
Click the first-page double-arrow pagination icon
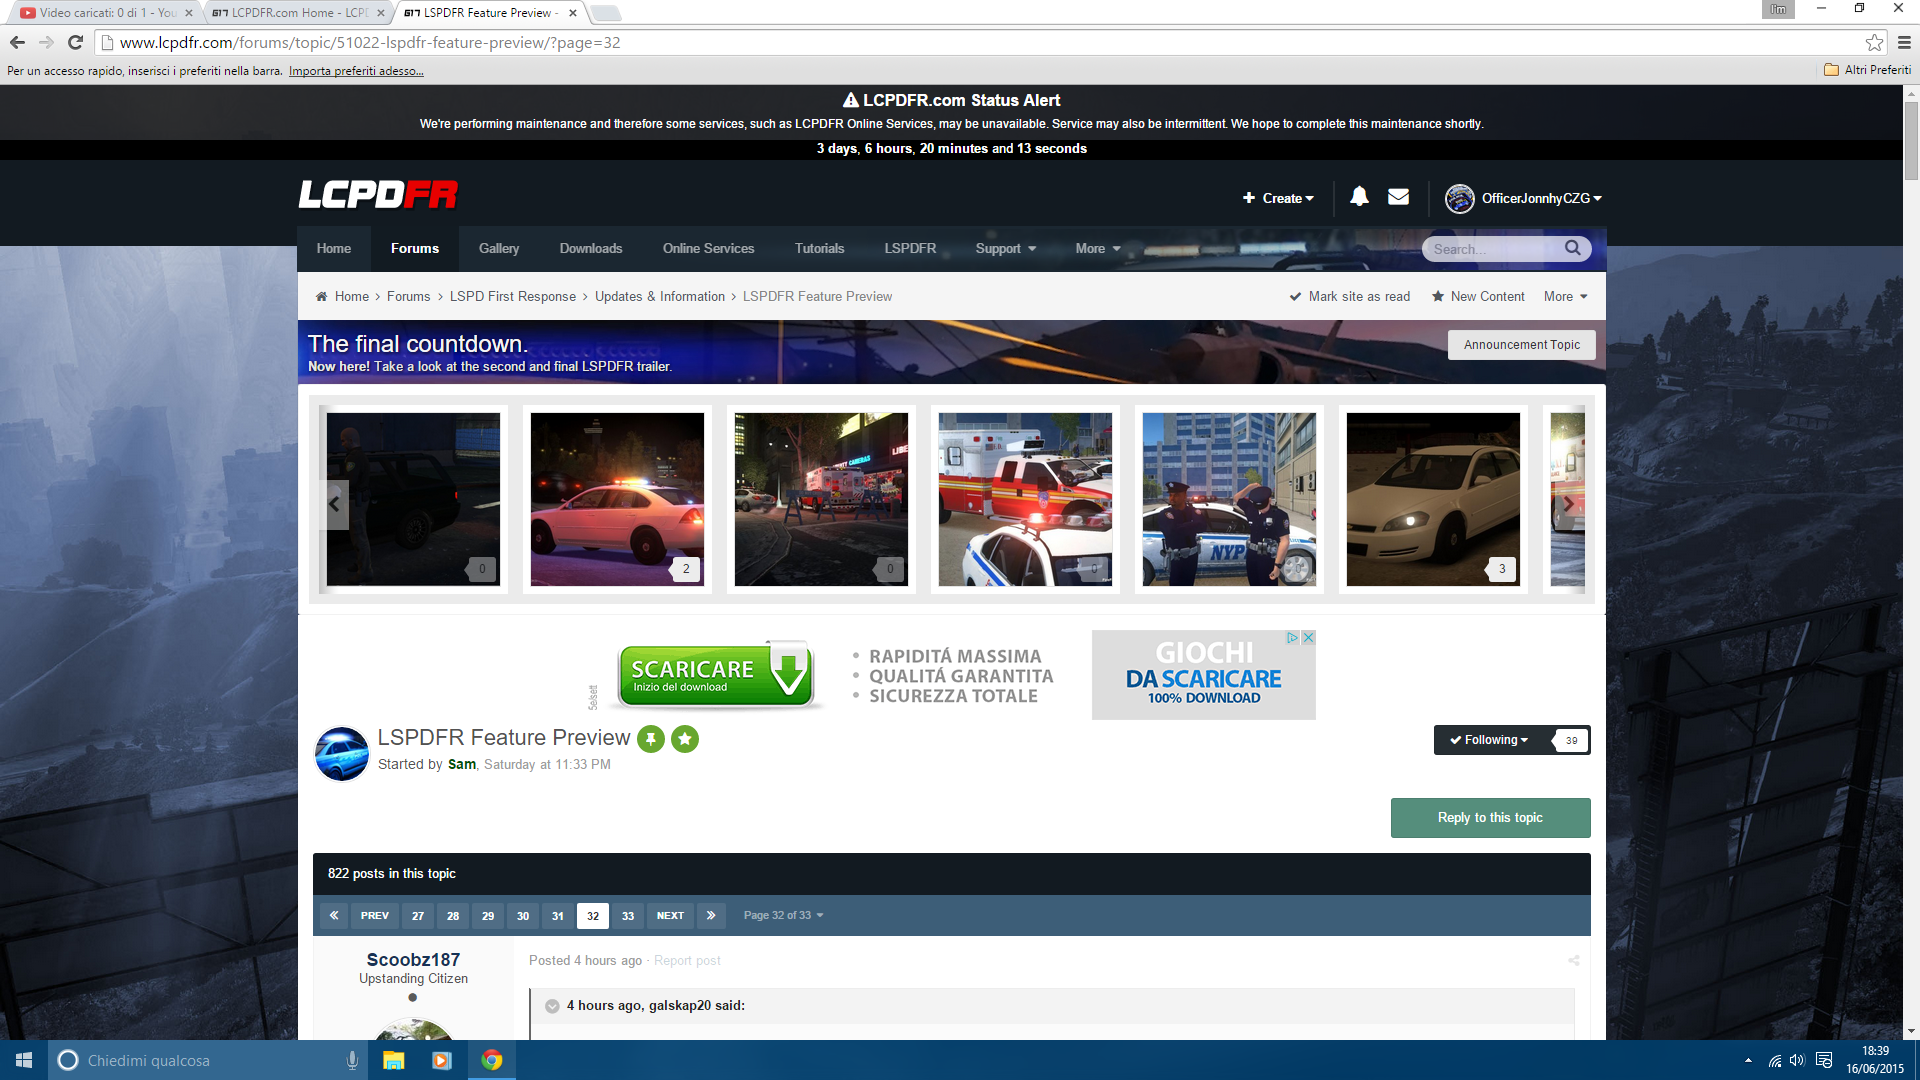(334, 915)
